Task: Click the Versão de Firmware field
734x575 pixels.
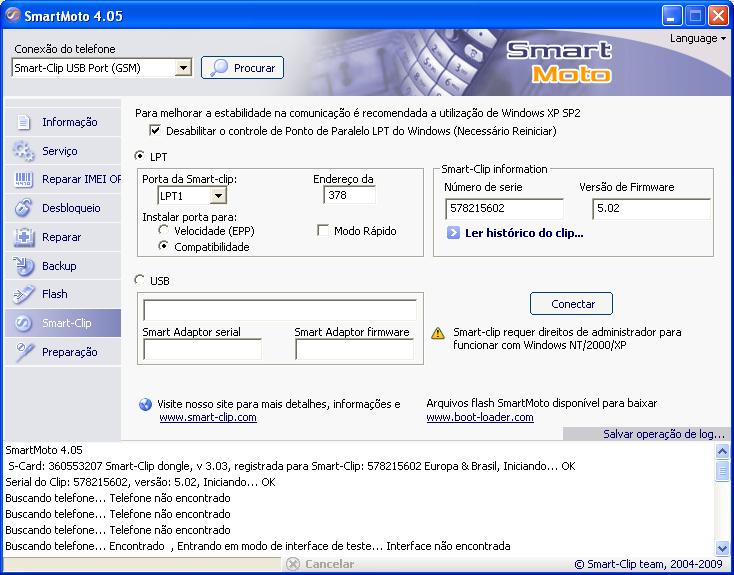Action: point(651,208)
